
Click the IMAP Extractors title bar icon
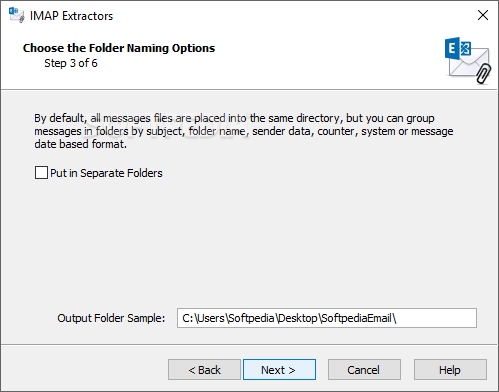pos(17,15)
